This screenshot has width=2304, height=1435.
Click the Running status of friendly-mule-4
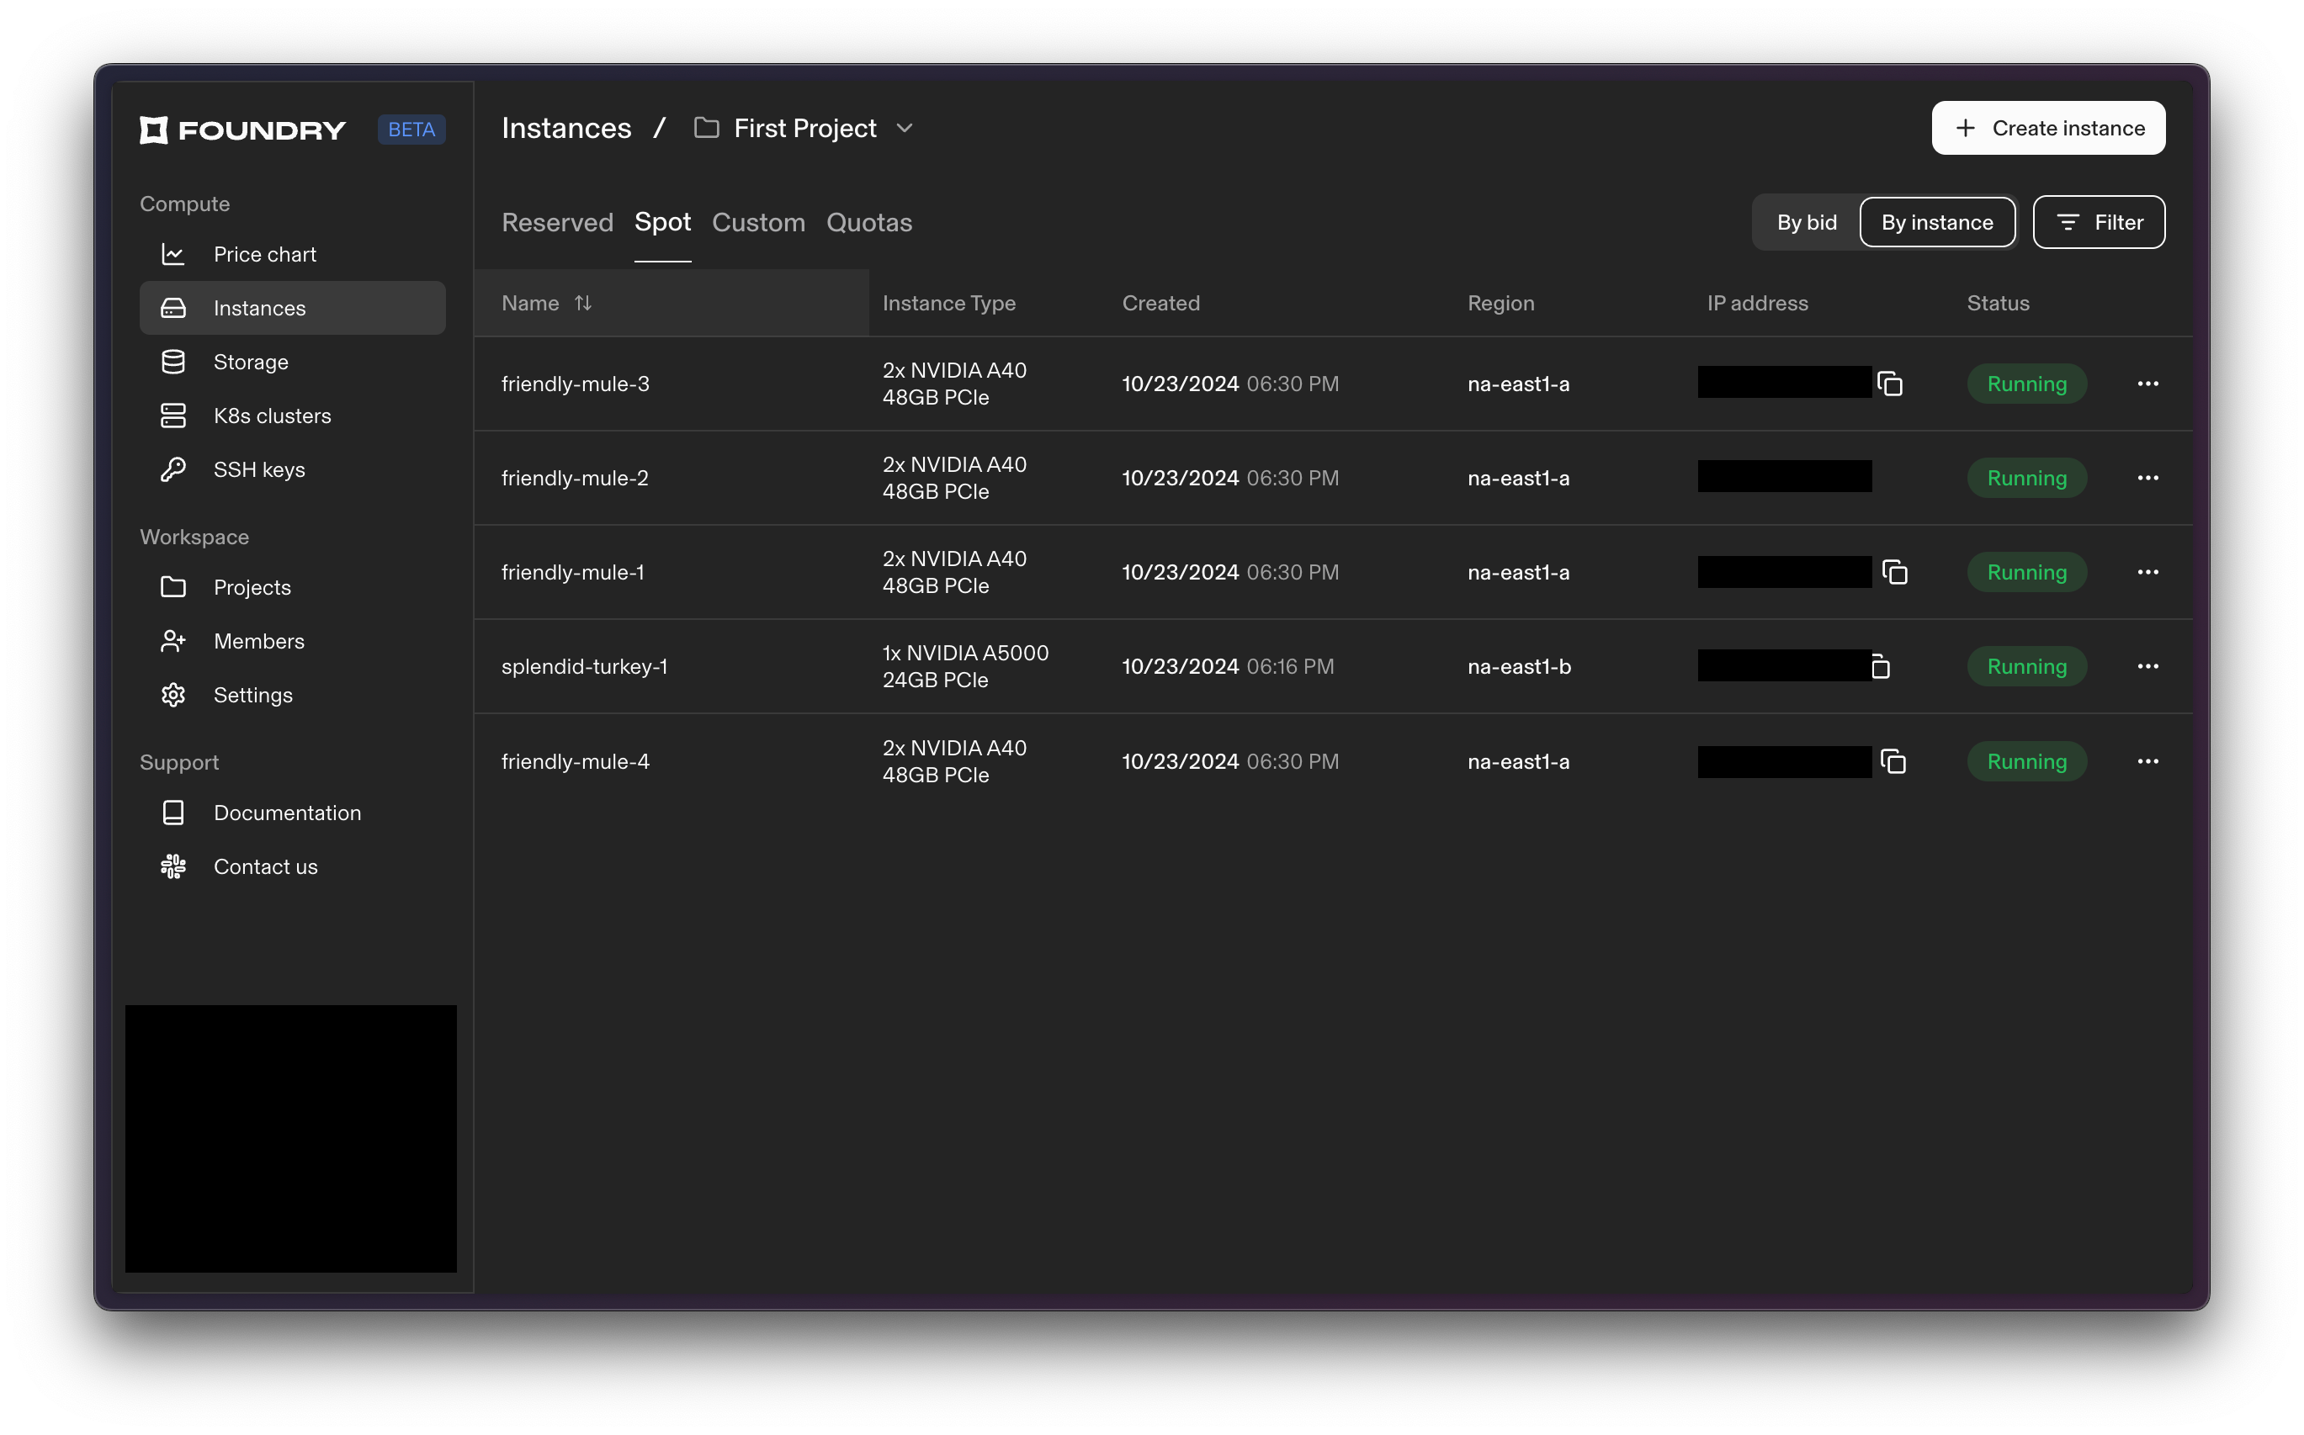pos(2026,762)
